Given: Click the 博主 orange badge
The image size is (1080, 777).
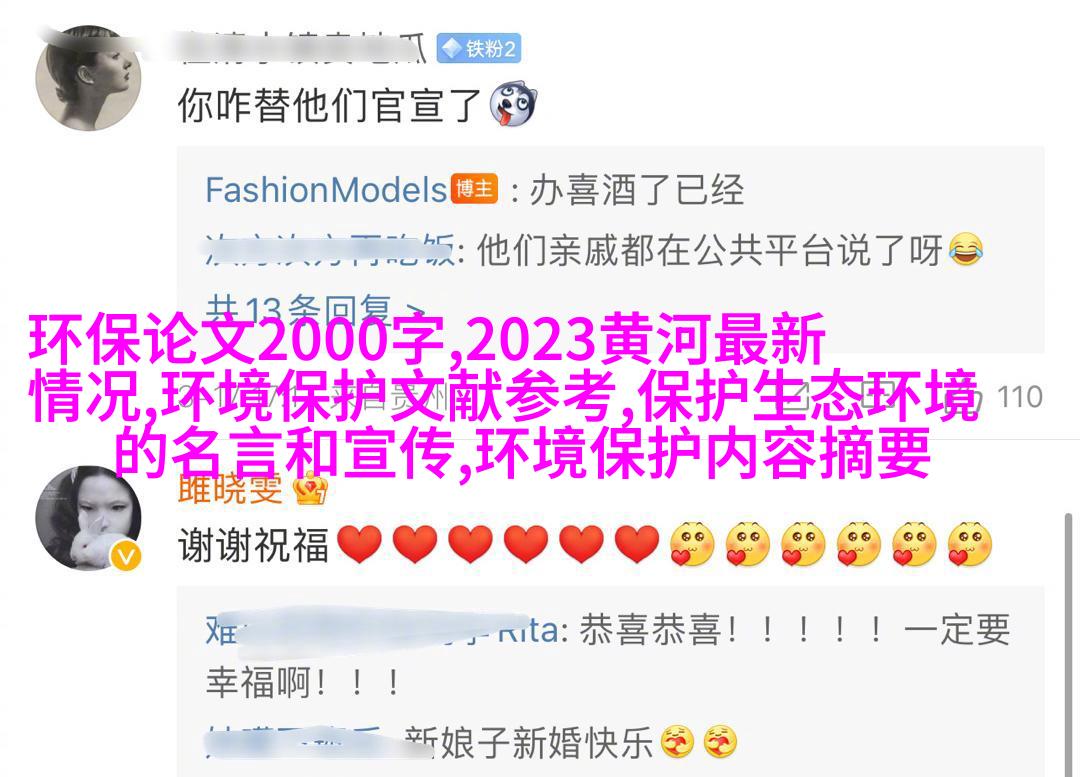Looking at the screenshot, I should pyautogui.click(x=475, y=189).
